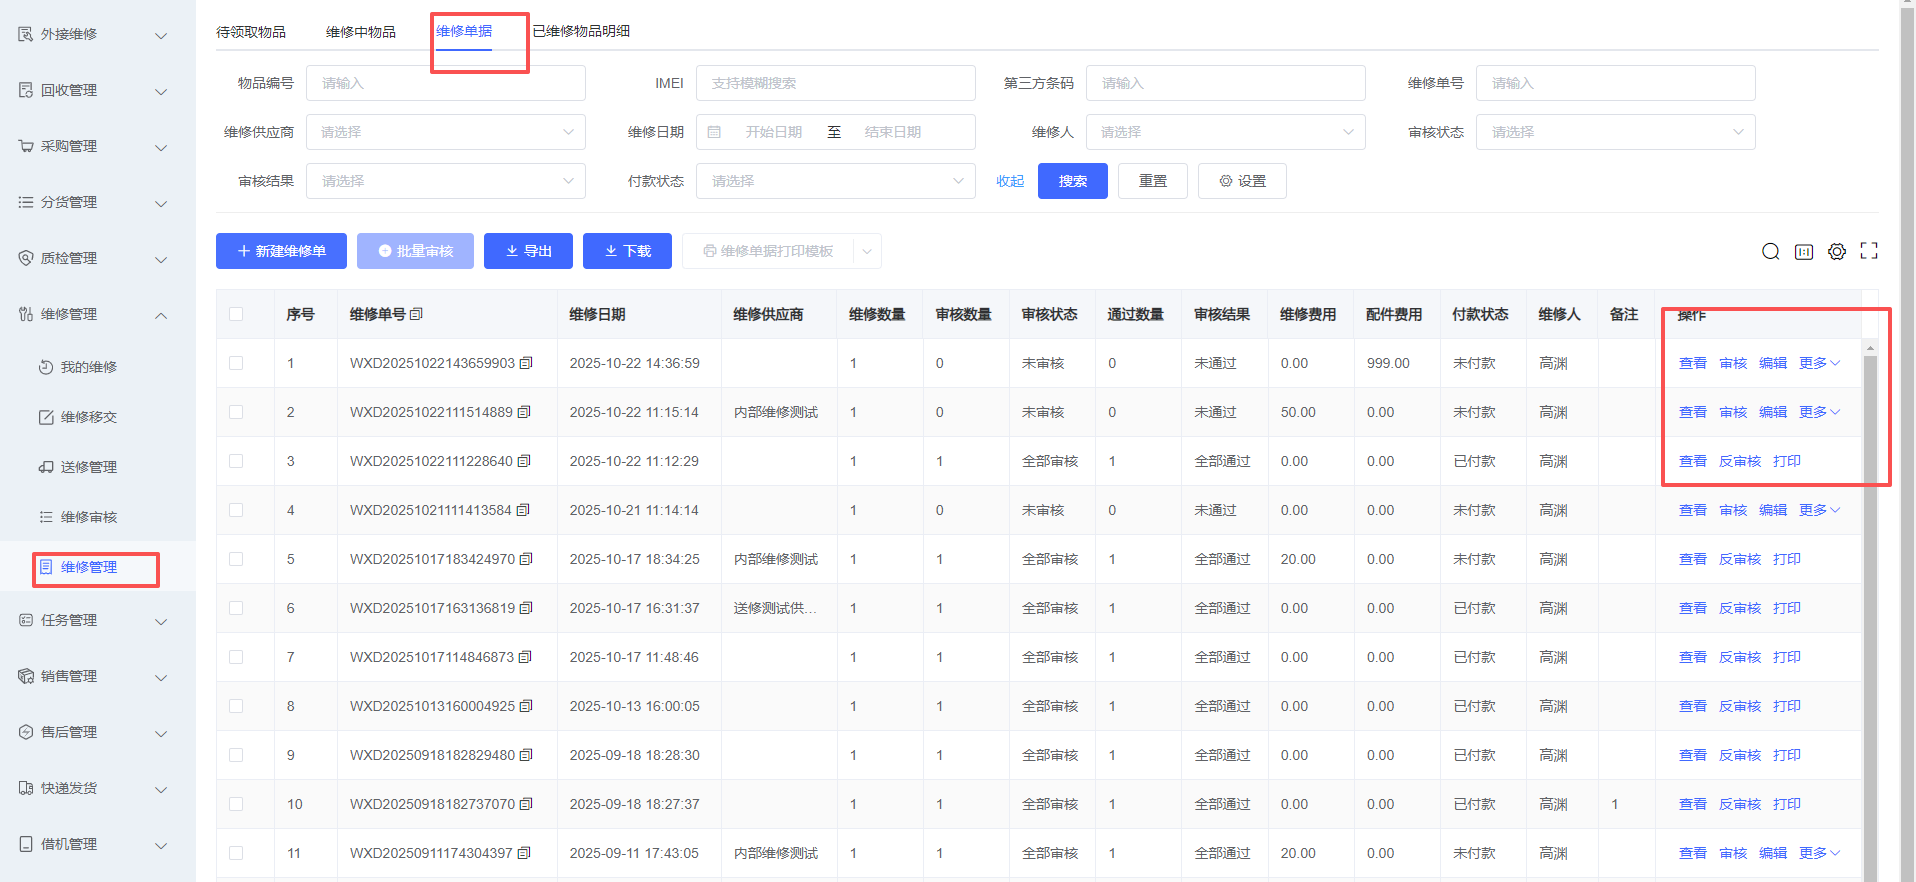This screenshot has width=1916, height=882.
Task: Toggle fullscreen with the expand icon
Action: tap(1869, 251)
